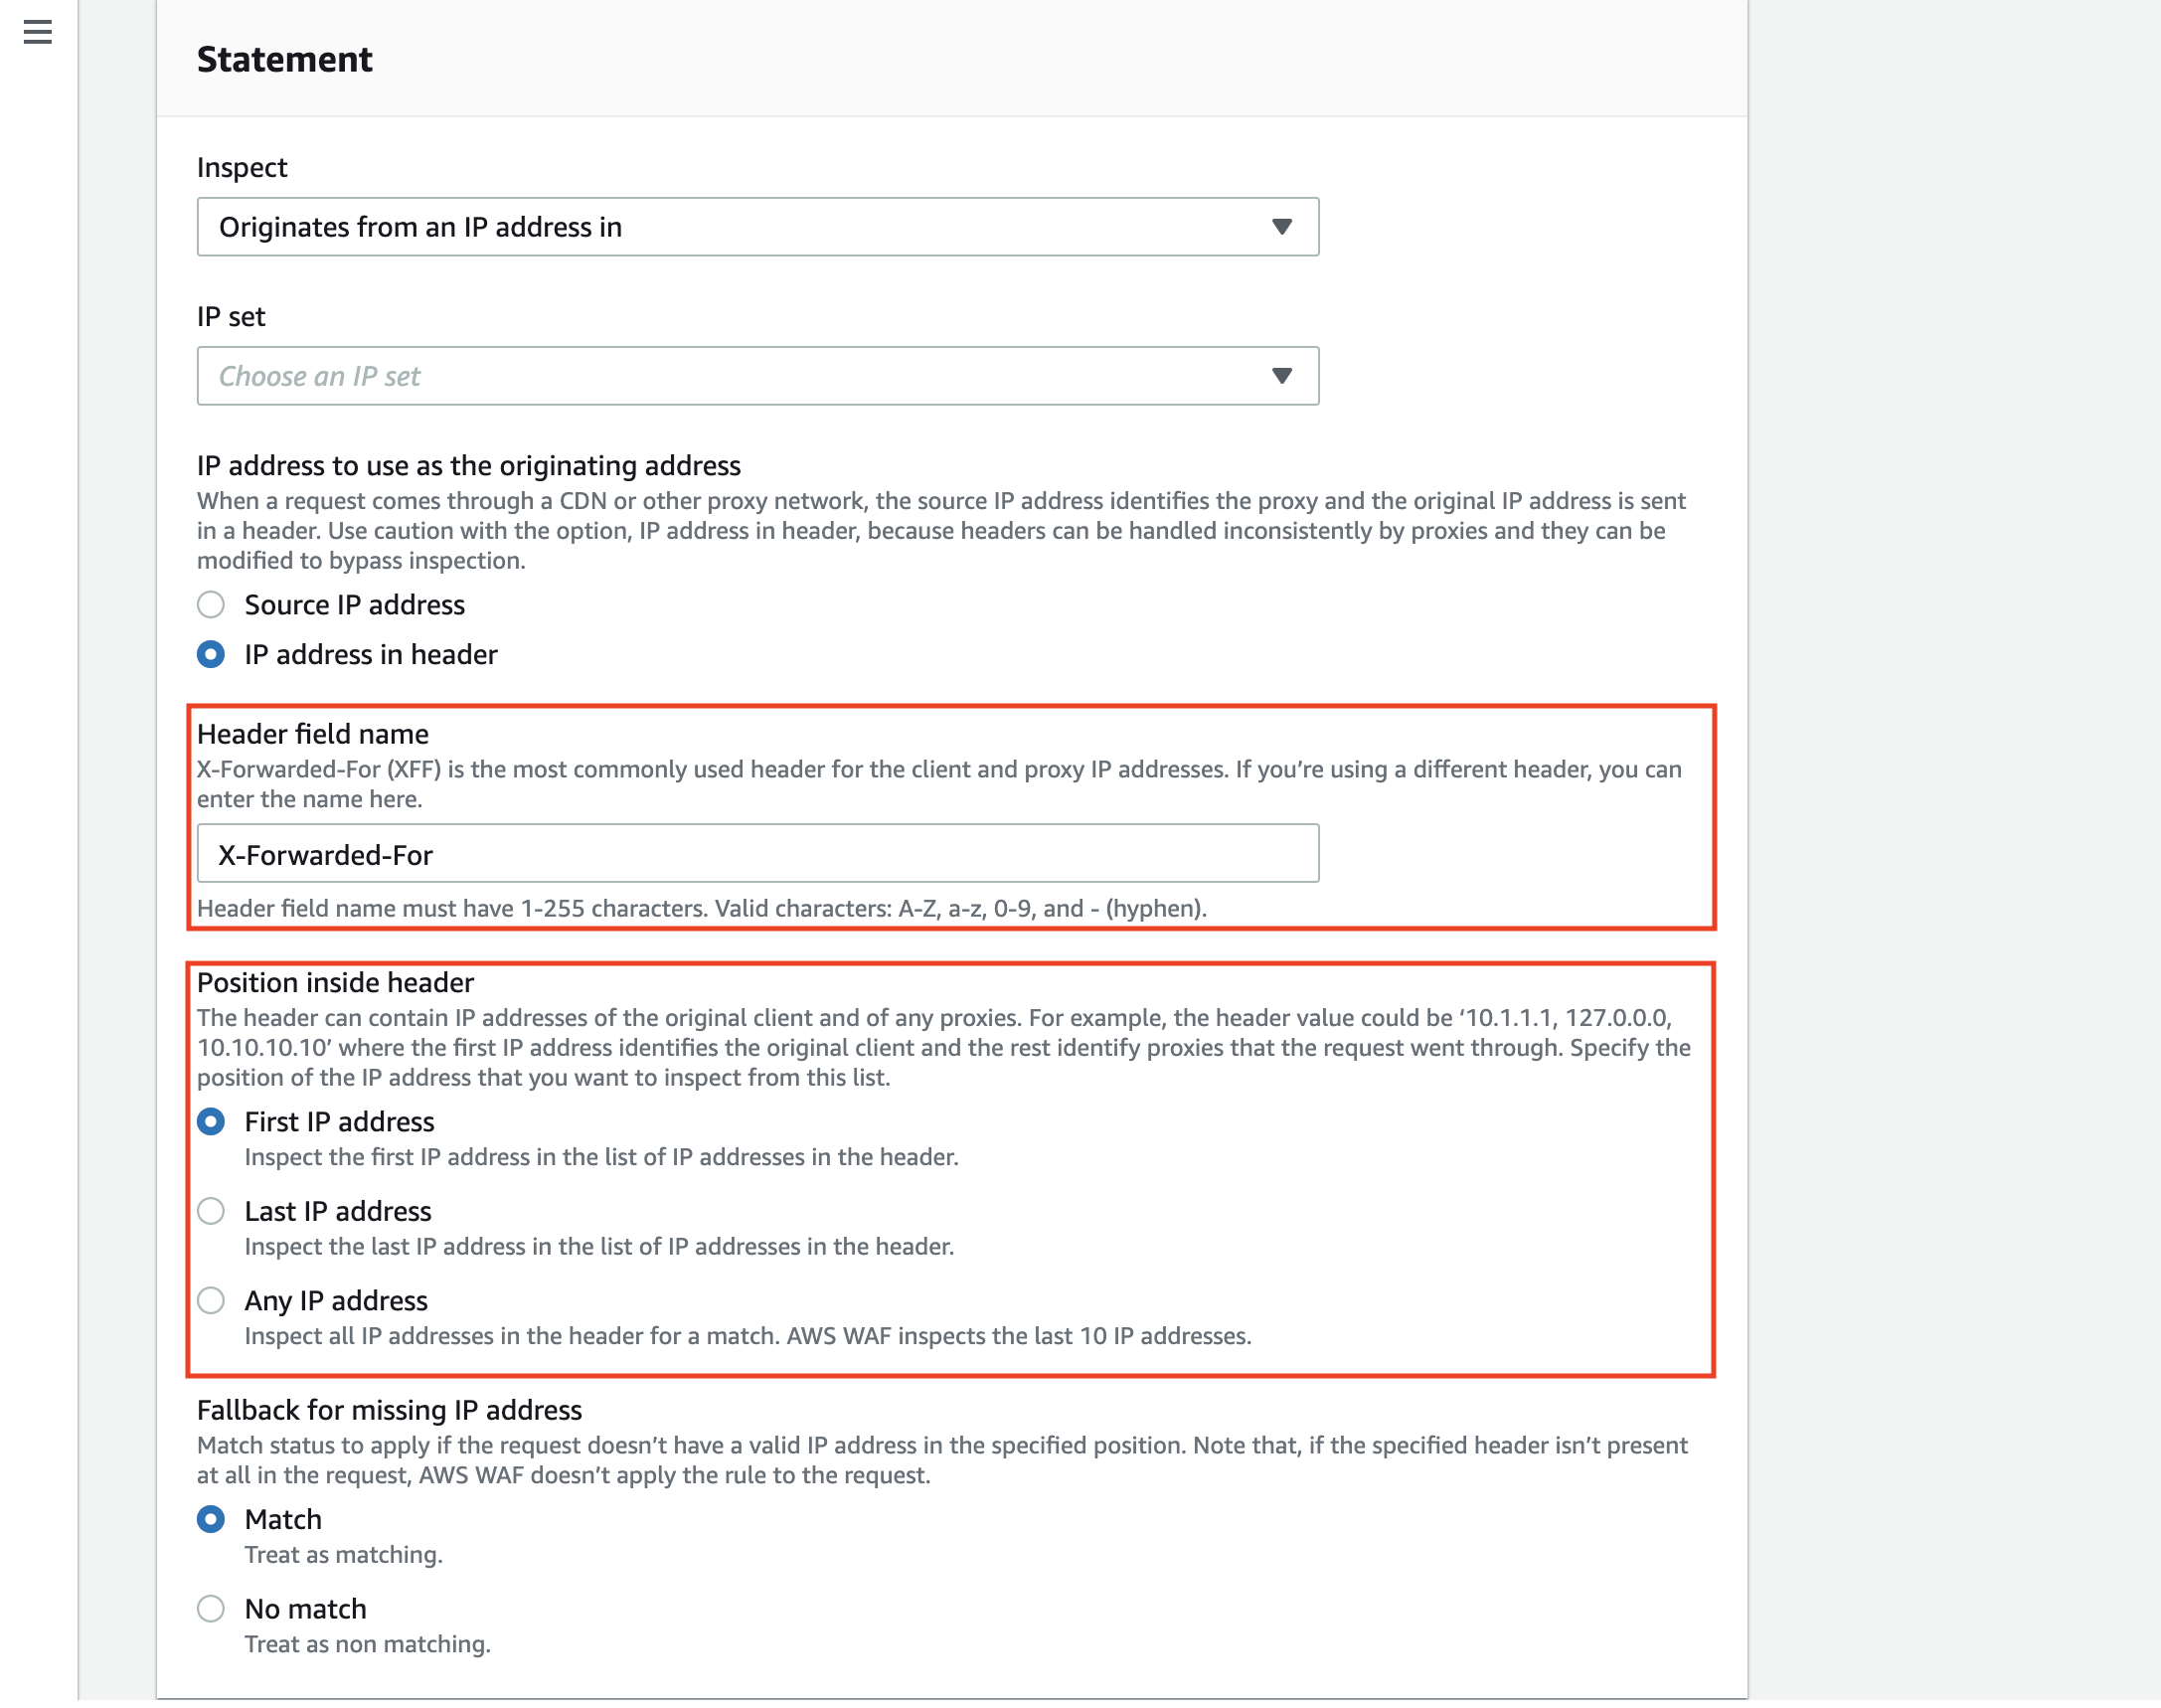Click the arrow icon in the Inspect field

pos(1281,227)
